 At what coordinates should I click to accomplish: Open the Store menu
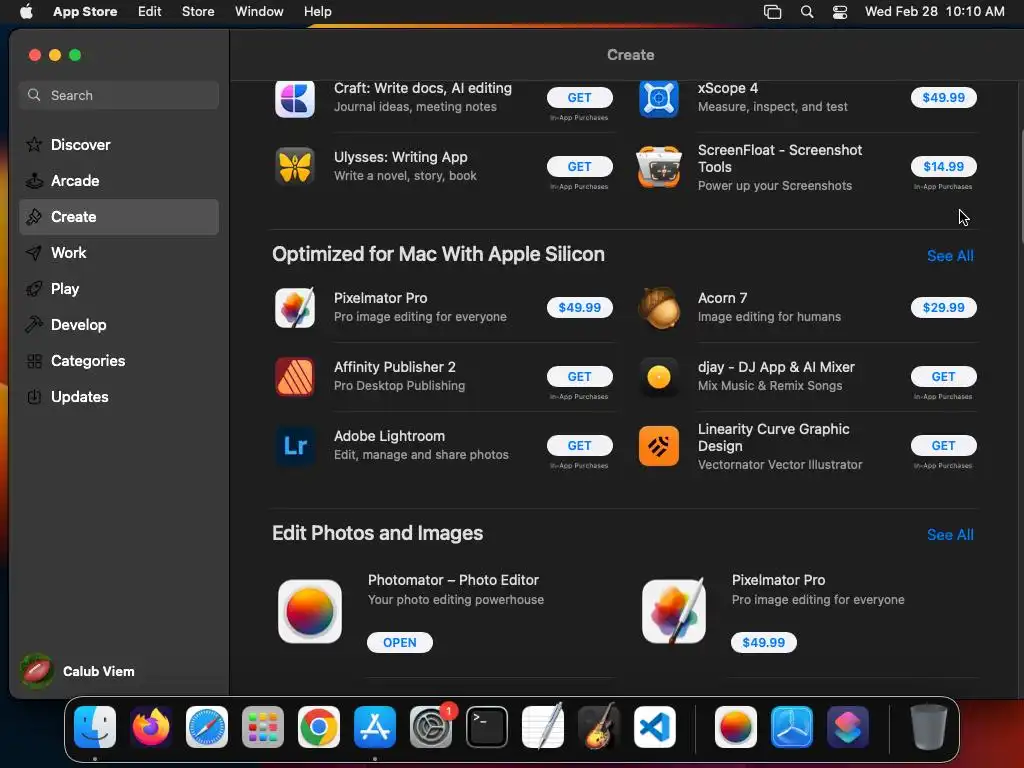click(x=198, y=12)
